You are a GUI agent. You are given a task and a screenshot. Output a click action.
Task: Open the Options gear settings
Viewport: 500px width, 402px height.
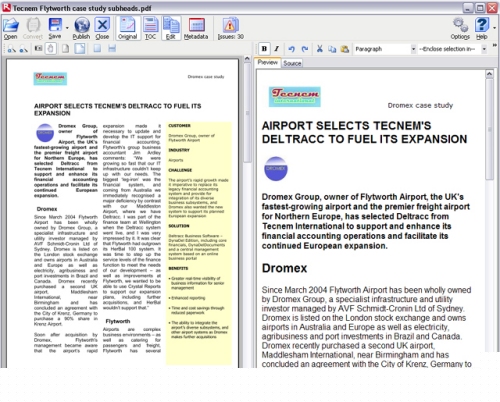tap(460, 28)
